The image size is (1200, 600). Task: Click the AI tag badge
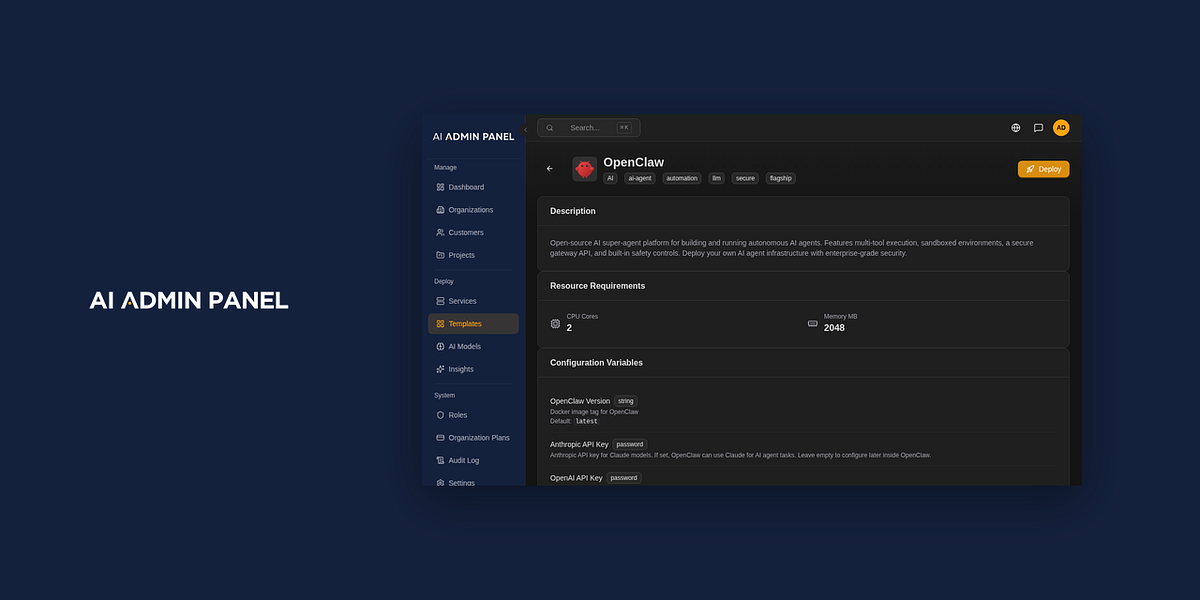[x=610, y=178]
